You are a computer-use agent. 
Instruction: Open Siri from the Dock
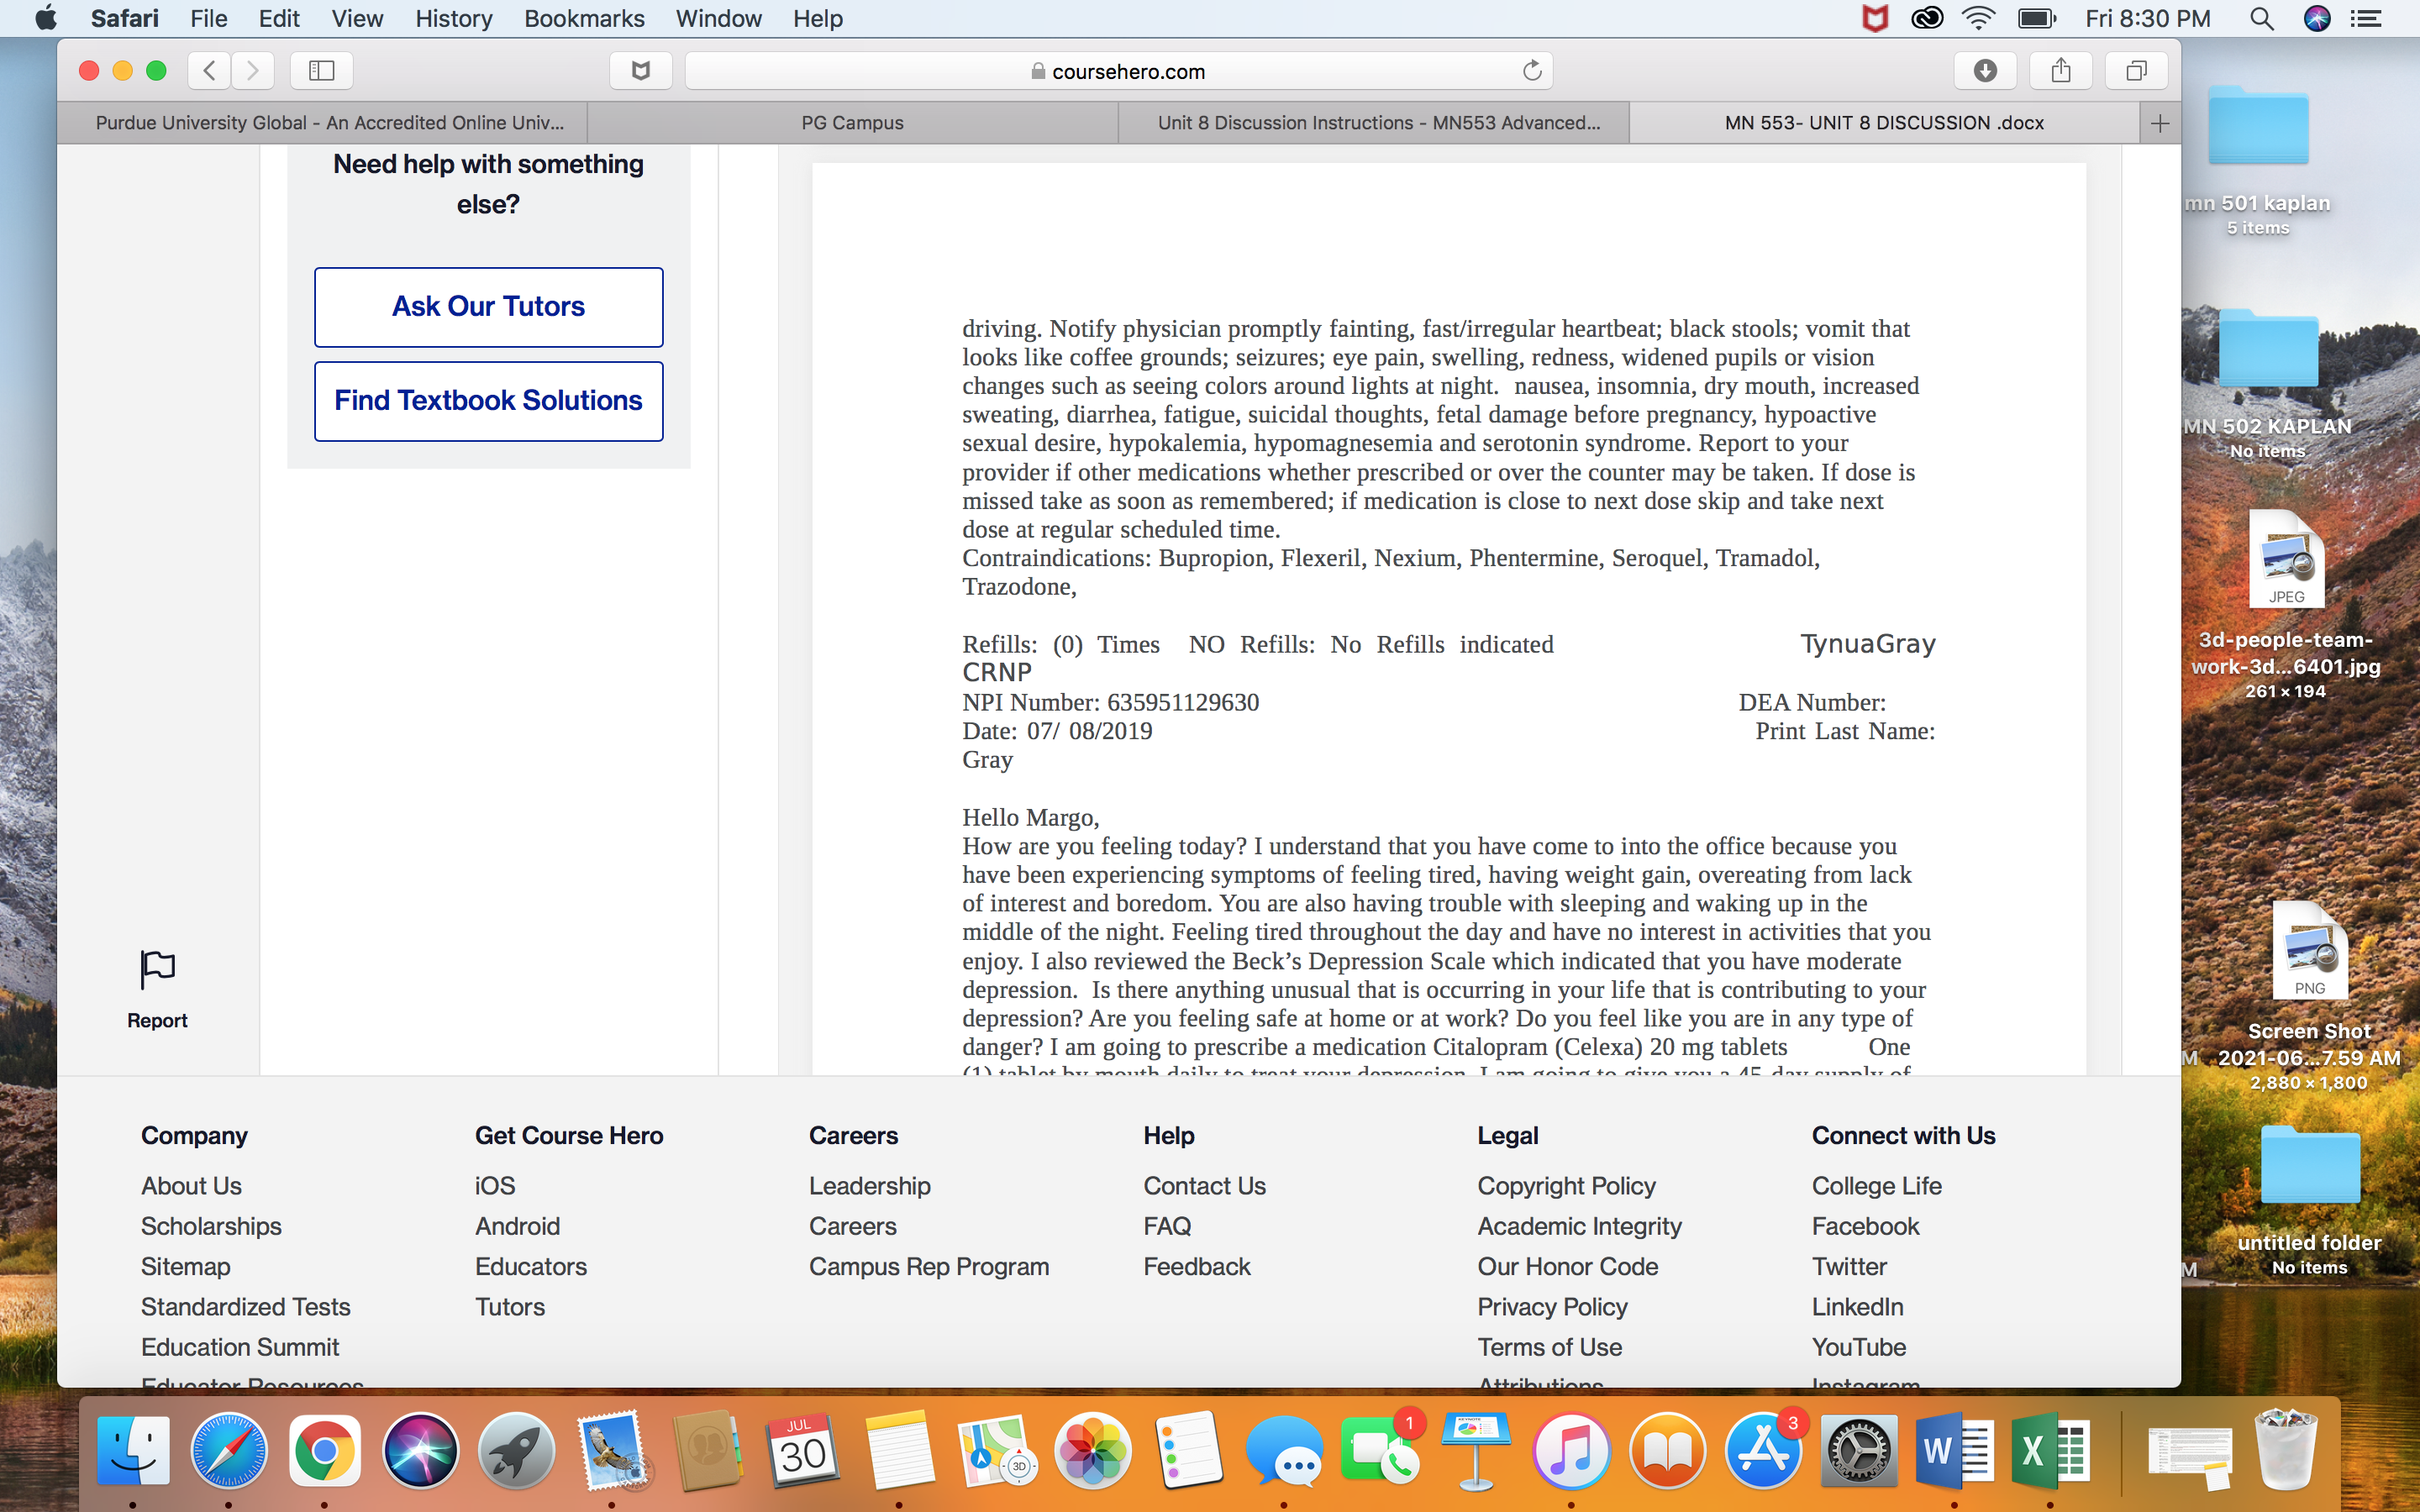point(420,1451)
